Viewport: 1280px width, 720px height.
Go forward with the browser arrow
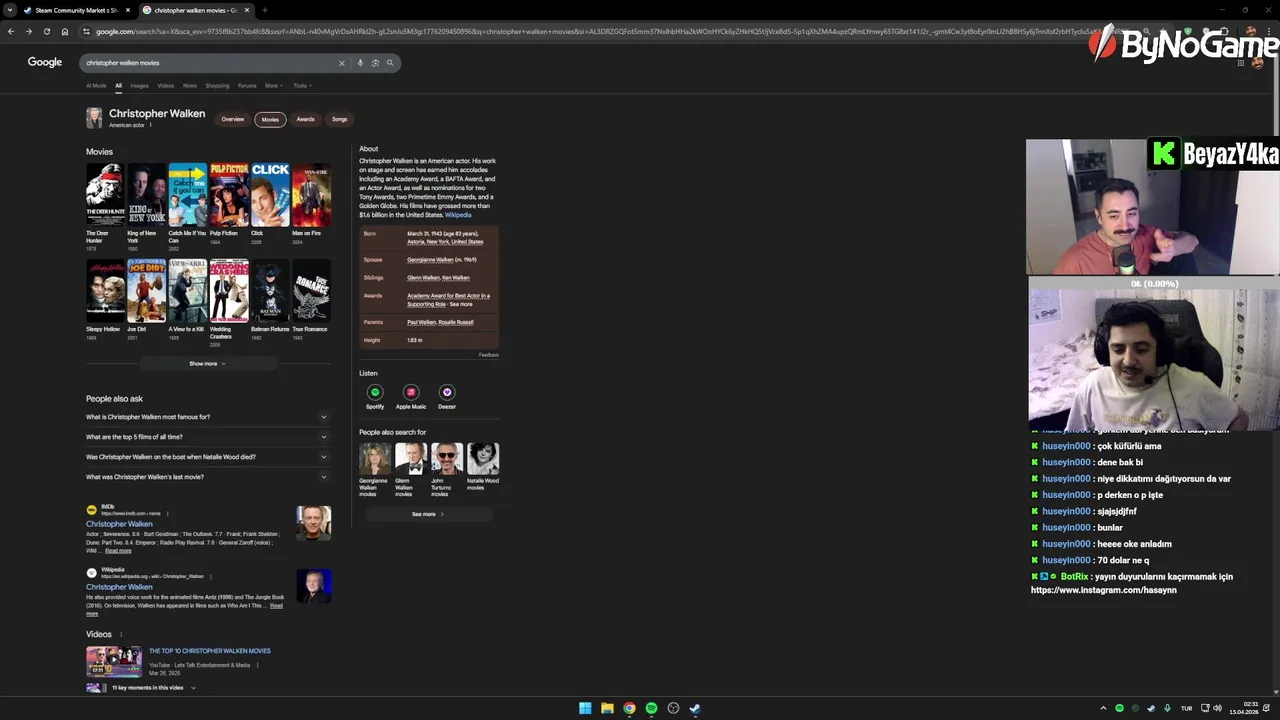click(29, 31)
